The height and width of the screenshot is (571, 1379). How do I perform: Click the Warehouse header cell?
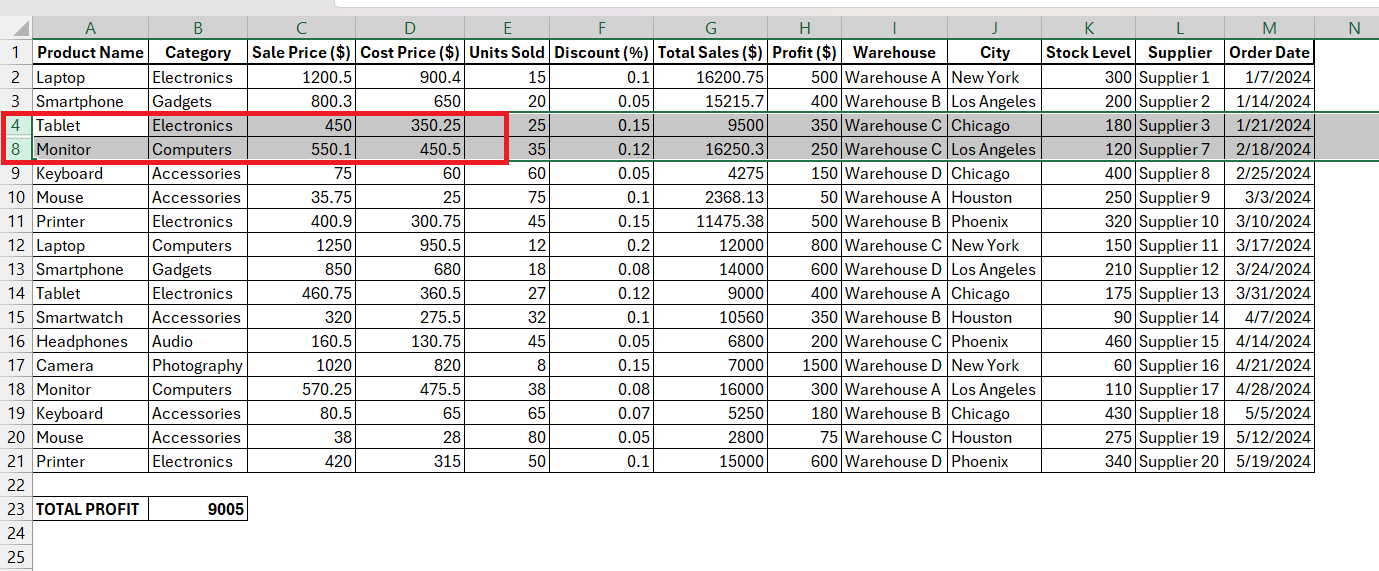pos(894,52)
